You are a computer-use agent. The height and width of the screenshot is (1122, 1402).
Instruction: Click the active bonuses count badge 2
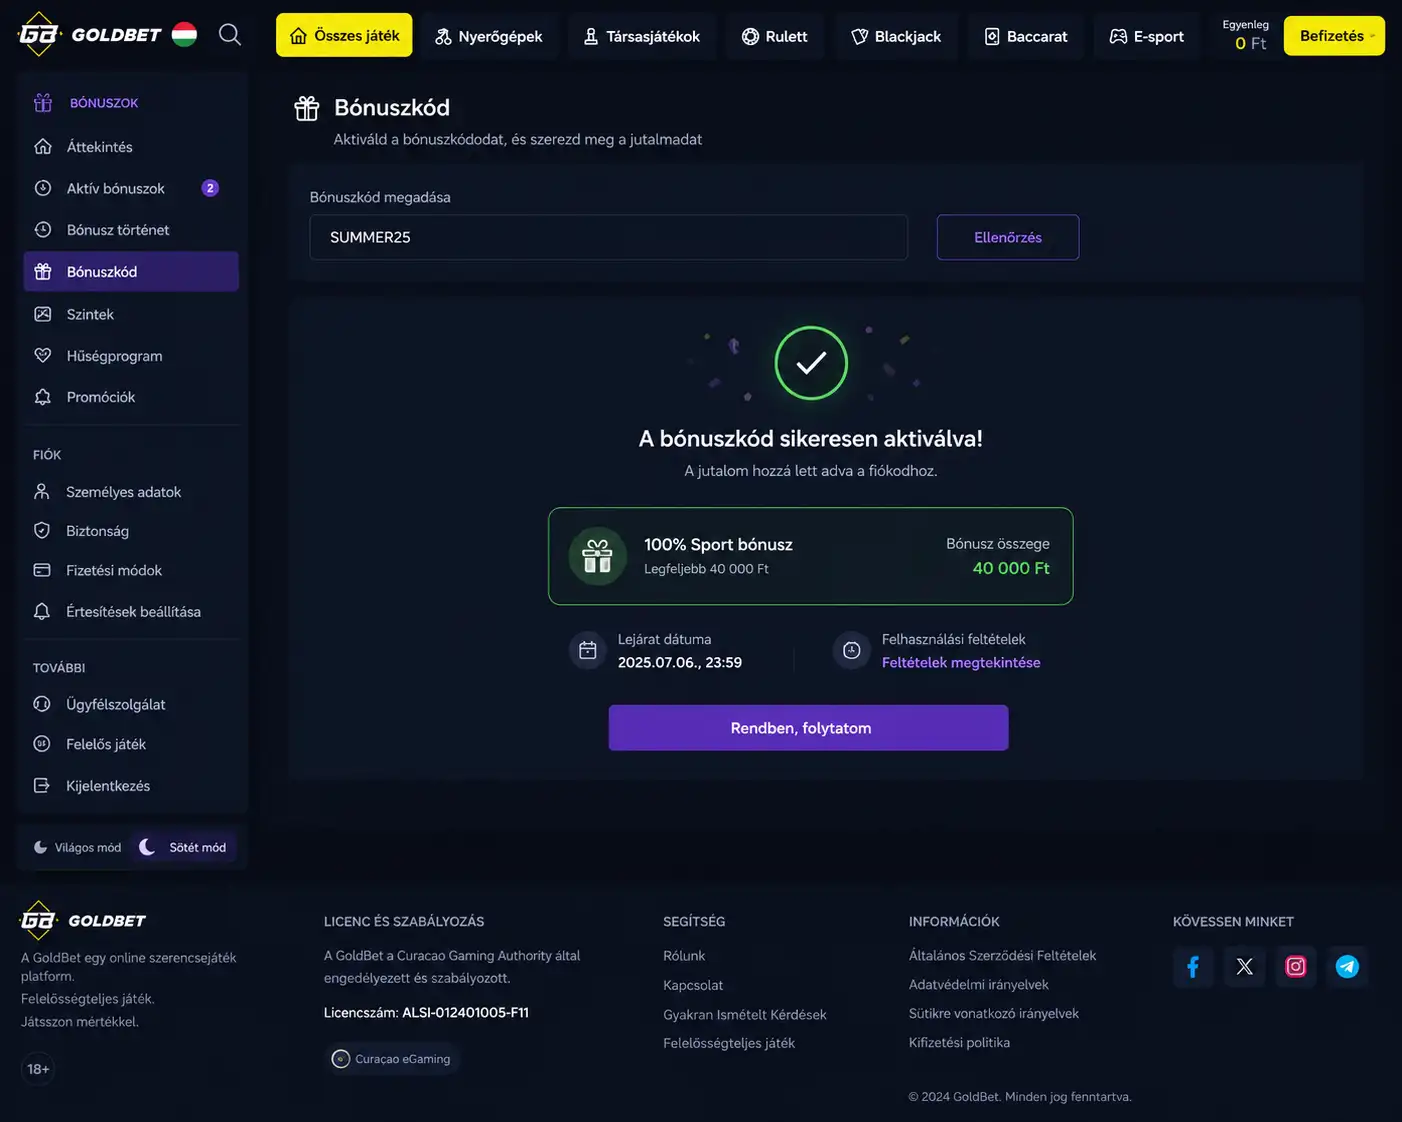point(210,188)
